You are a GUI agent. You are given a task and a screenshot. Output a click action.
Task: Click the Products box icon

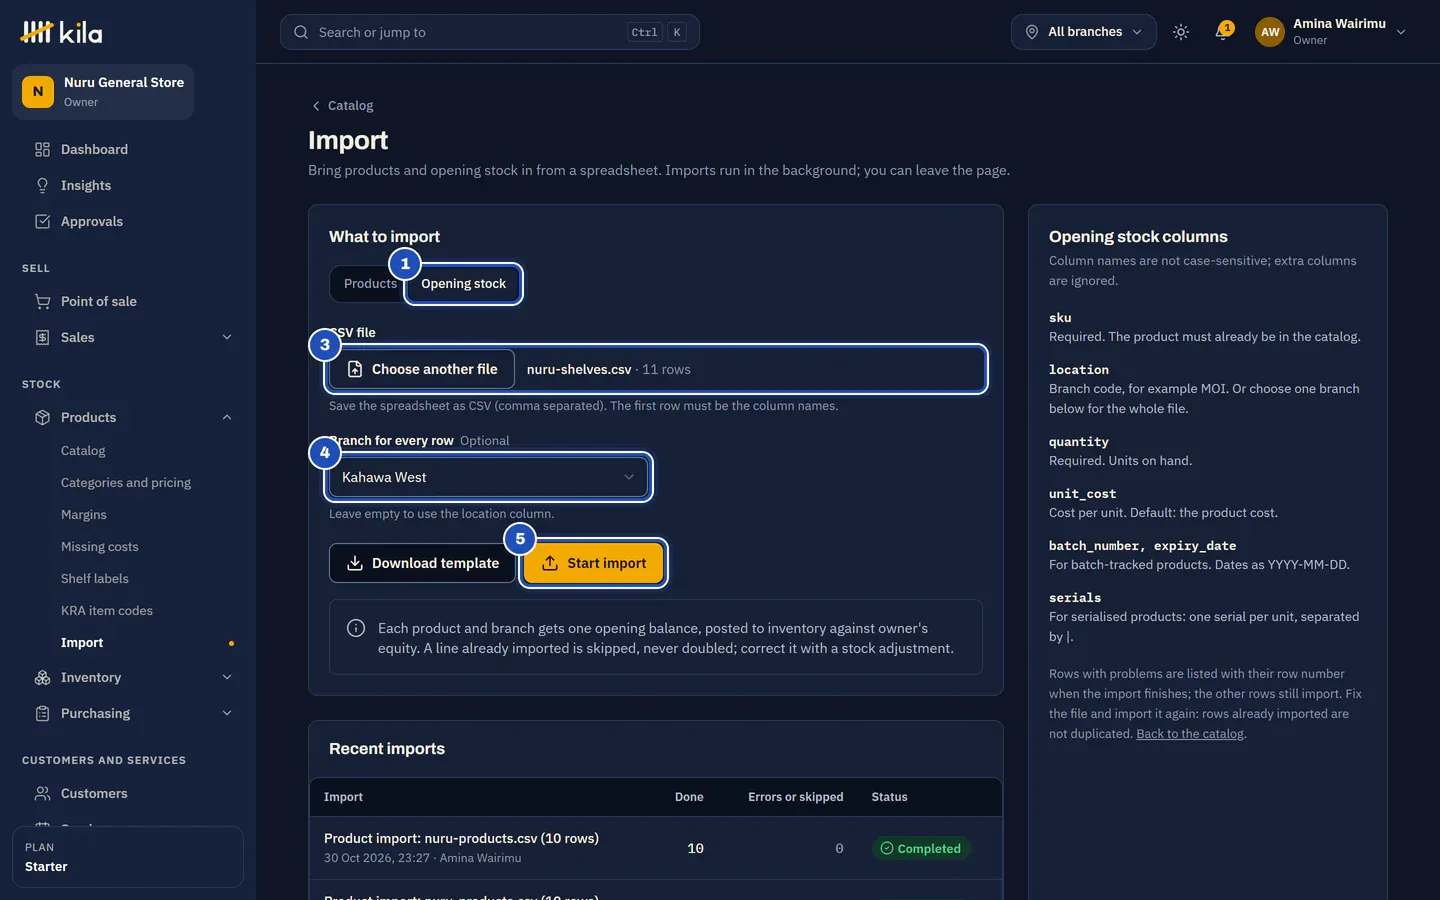(42, 417)
